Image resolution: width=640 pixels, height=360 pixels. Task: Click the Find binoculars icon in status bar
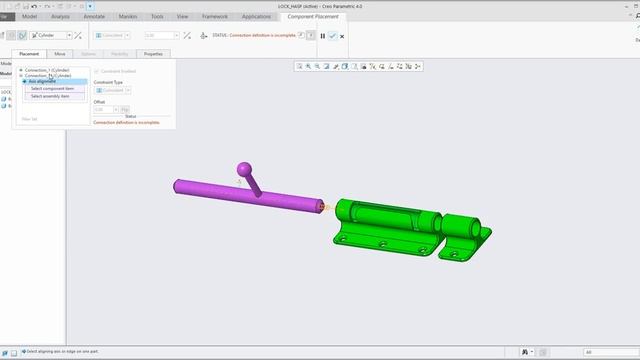tap(525, 352)
